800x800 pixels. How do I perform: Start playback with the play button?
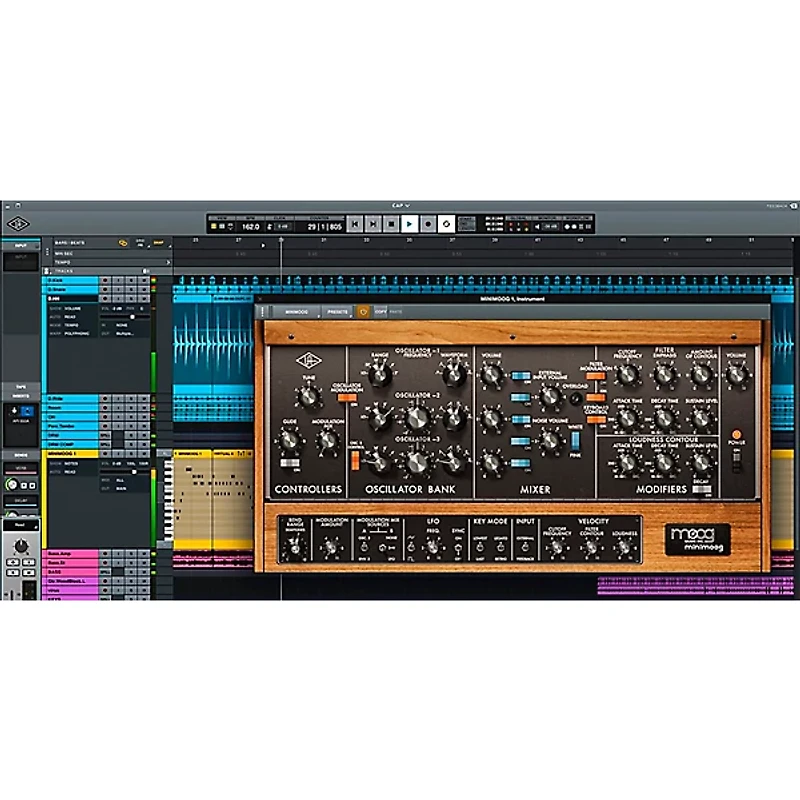(410, 224)
